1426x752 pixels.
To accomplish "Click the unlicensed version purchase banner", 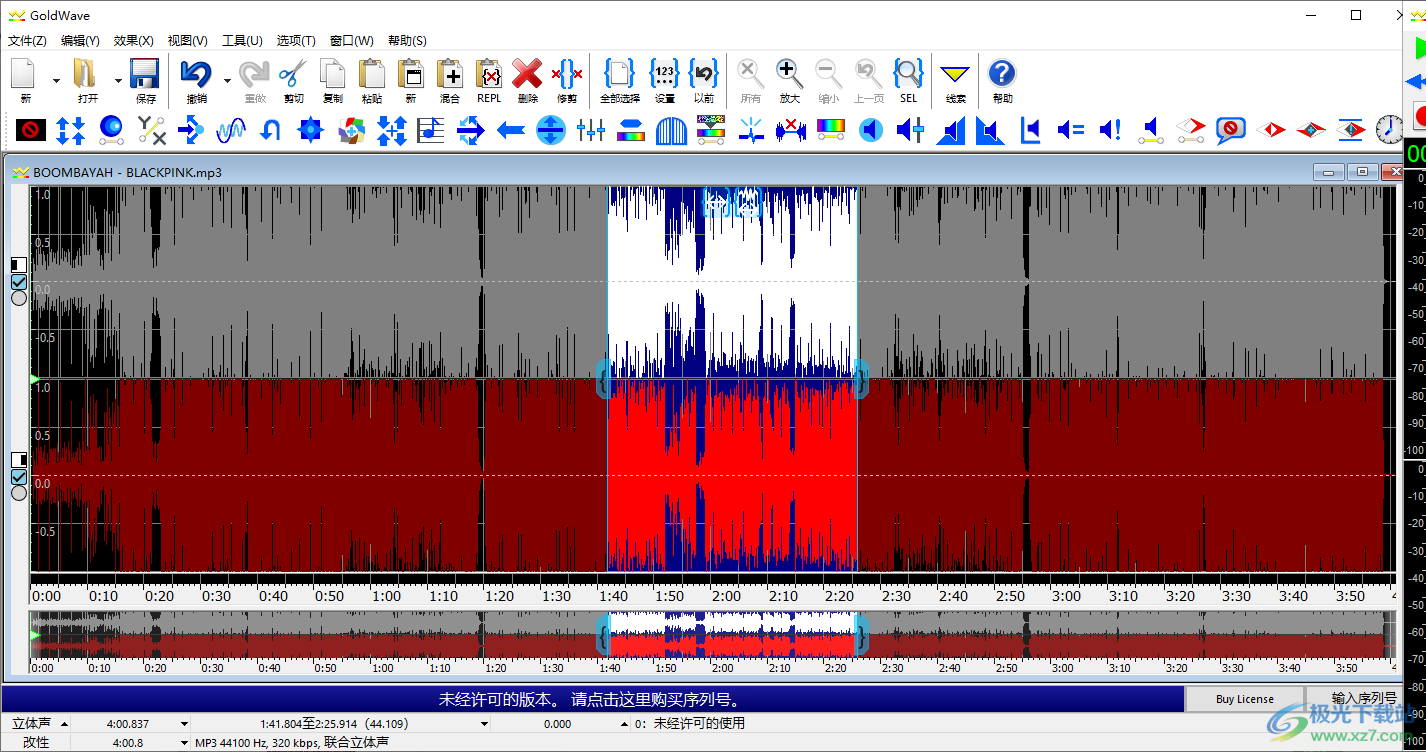I will [594, 699].
